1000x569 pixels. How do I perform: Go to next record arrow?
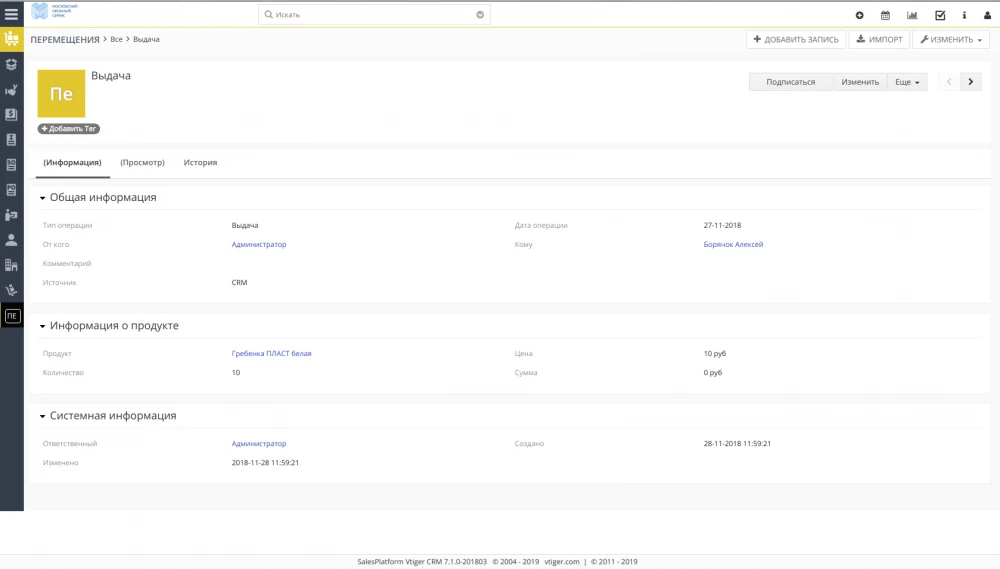point(971,82)
